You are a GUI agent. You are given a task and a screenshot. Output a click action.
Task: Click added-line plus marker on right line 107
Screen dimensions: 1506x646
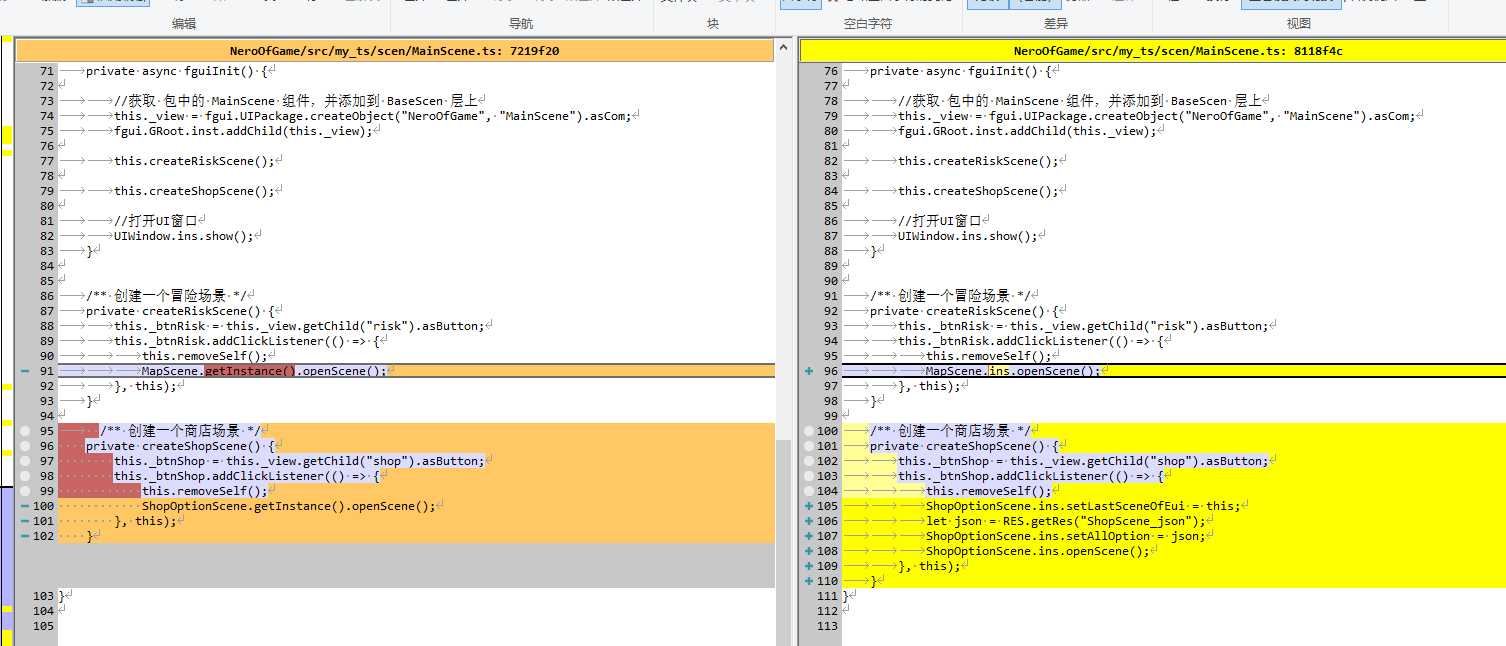tap(808, 536)
